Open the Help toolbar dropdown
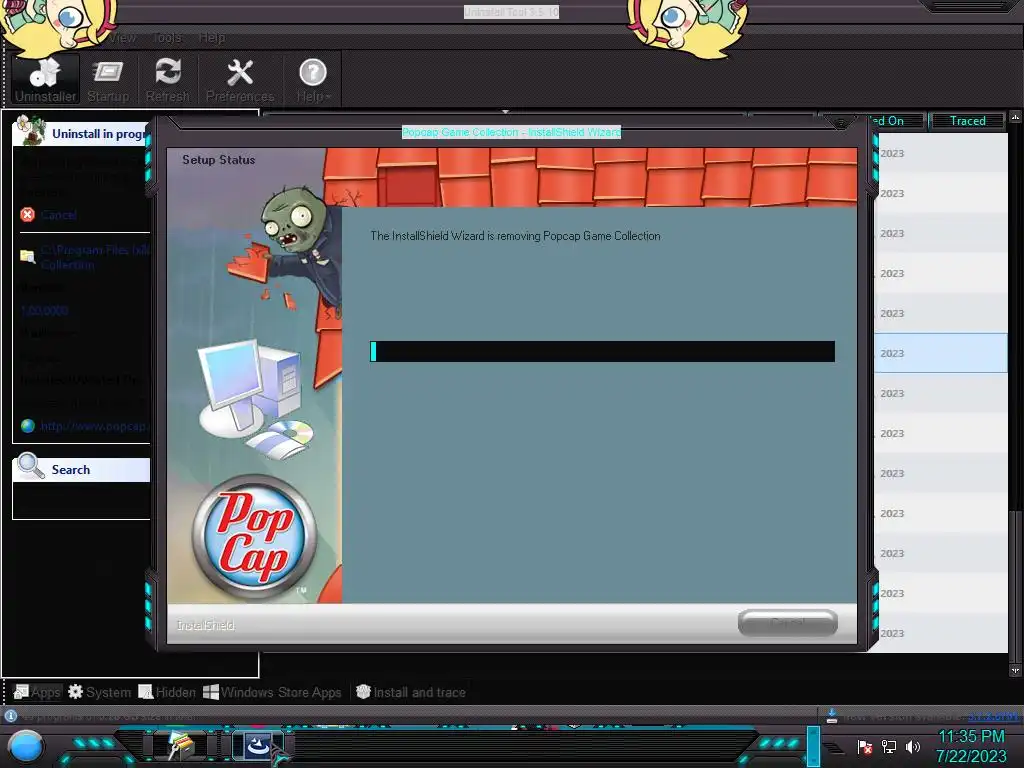This screenshot has width=1024, height=768. (313, 79)
